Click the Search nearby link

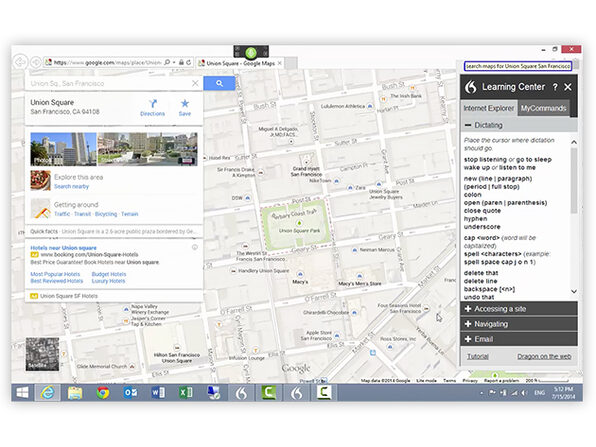[x=71, y=186]
